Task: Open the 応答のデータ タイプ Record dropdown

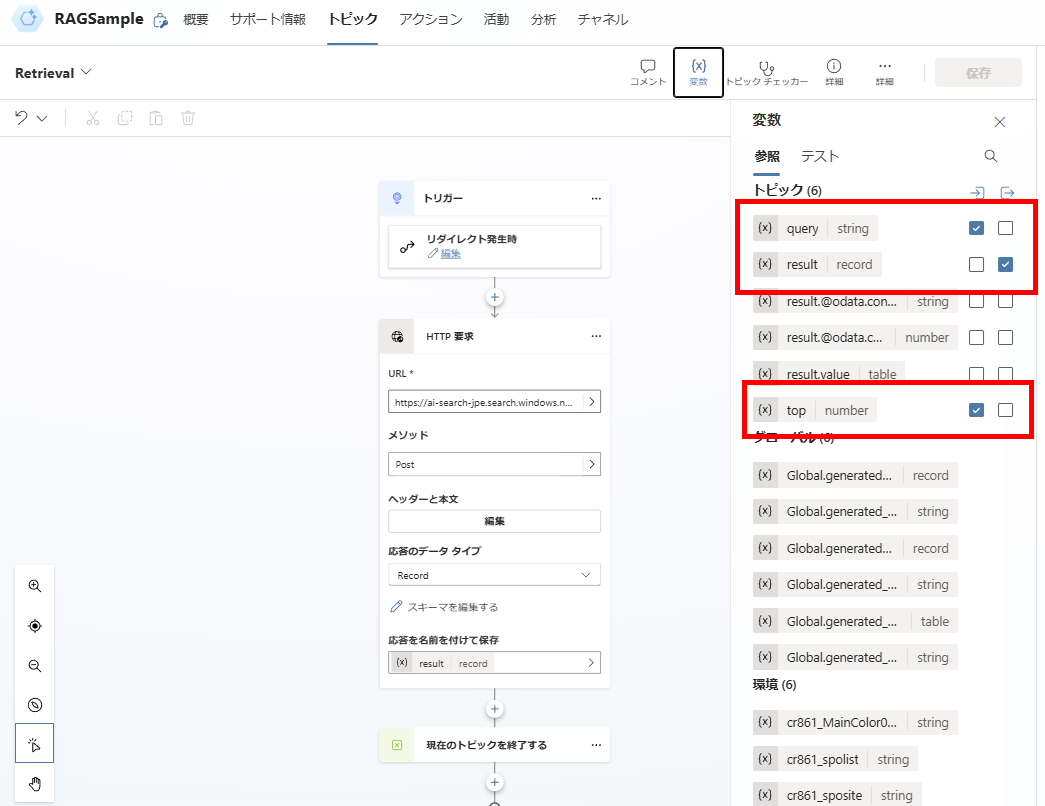Action: (494, 574)
